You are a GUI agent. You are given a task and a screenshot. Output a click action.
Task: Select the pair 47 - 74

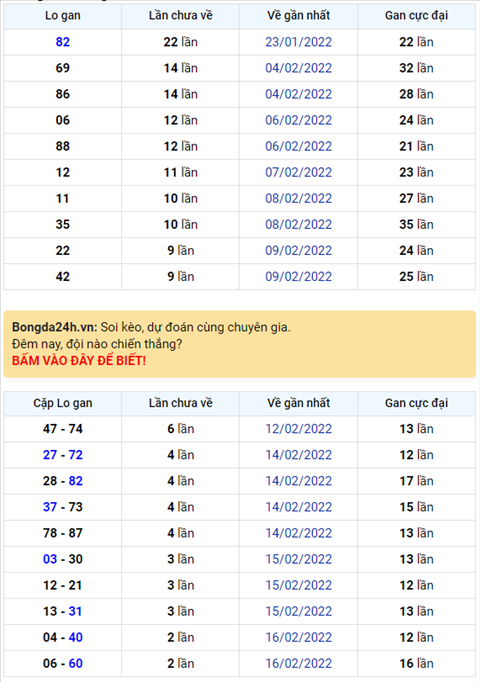63,429
